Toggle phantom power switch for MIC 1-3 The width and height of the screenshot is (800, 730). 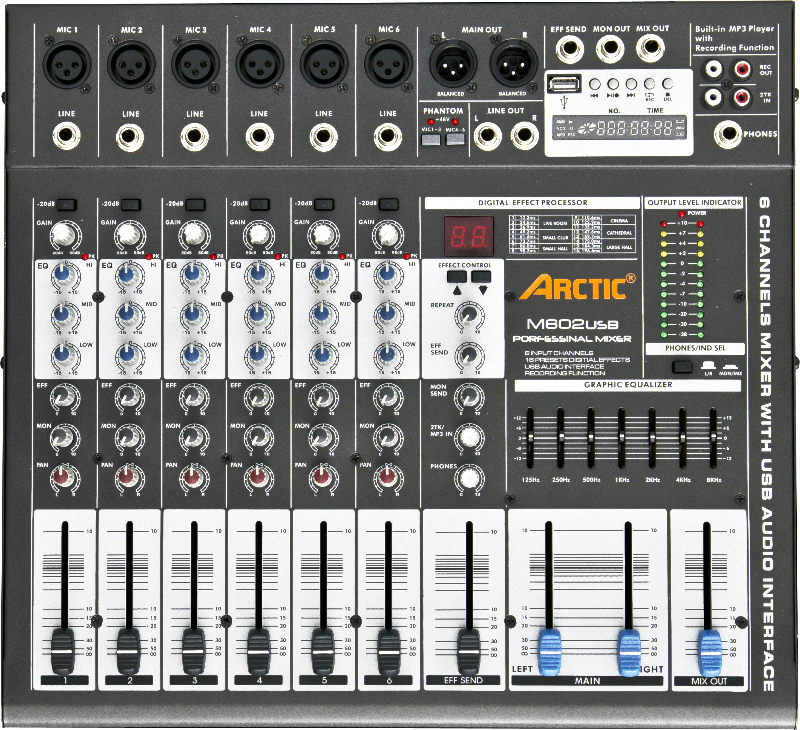click(431, 138)
